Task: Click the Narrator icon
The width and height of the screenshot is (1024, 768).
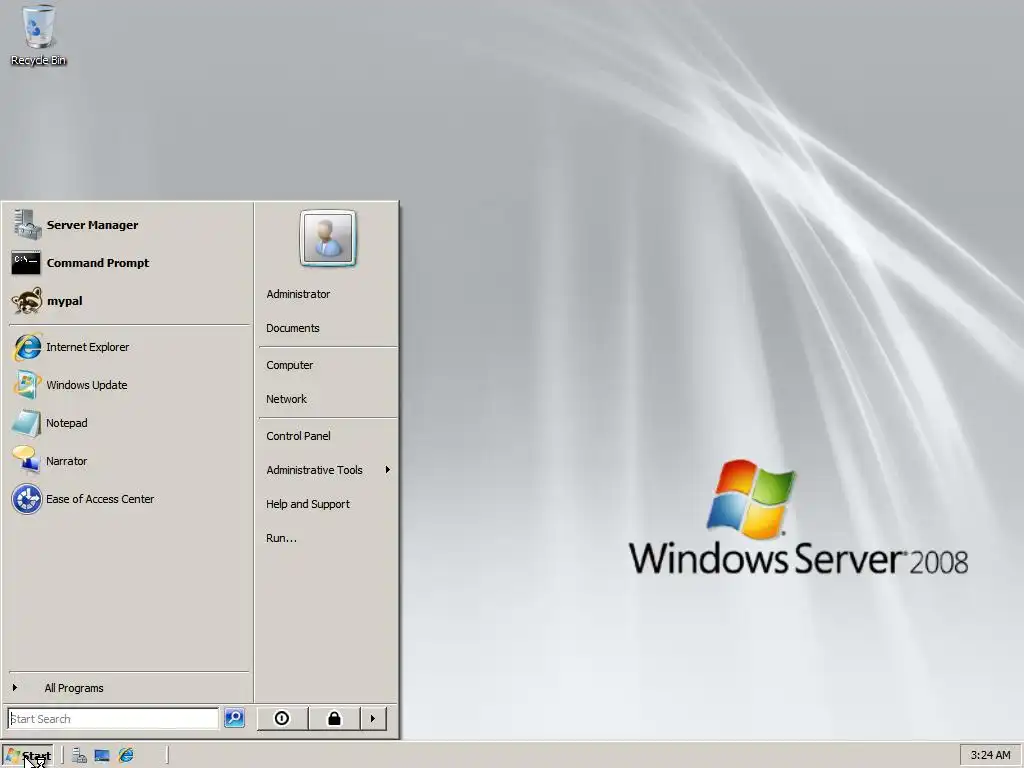Action: (x=27, y=460)
